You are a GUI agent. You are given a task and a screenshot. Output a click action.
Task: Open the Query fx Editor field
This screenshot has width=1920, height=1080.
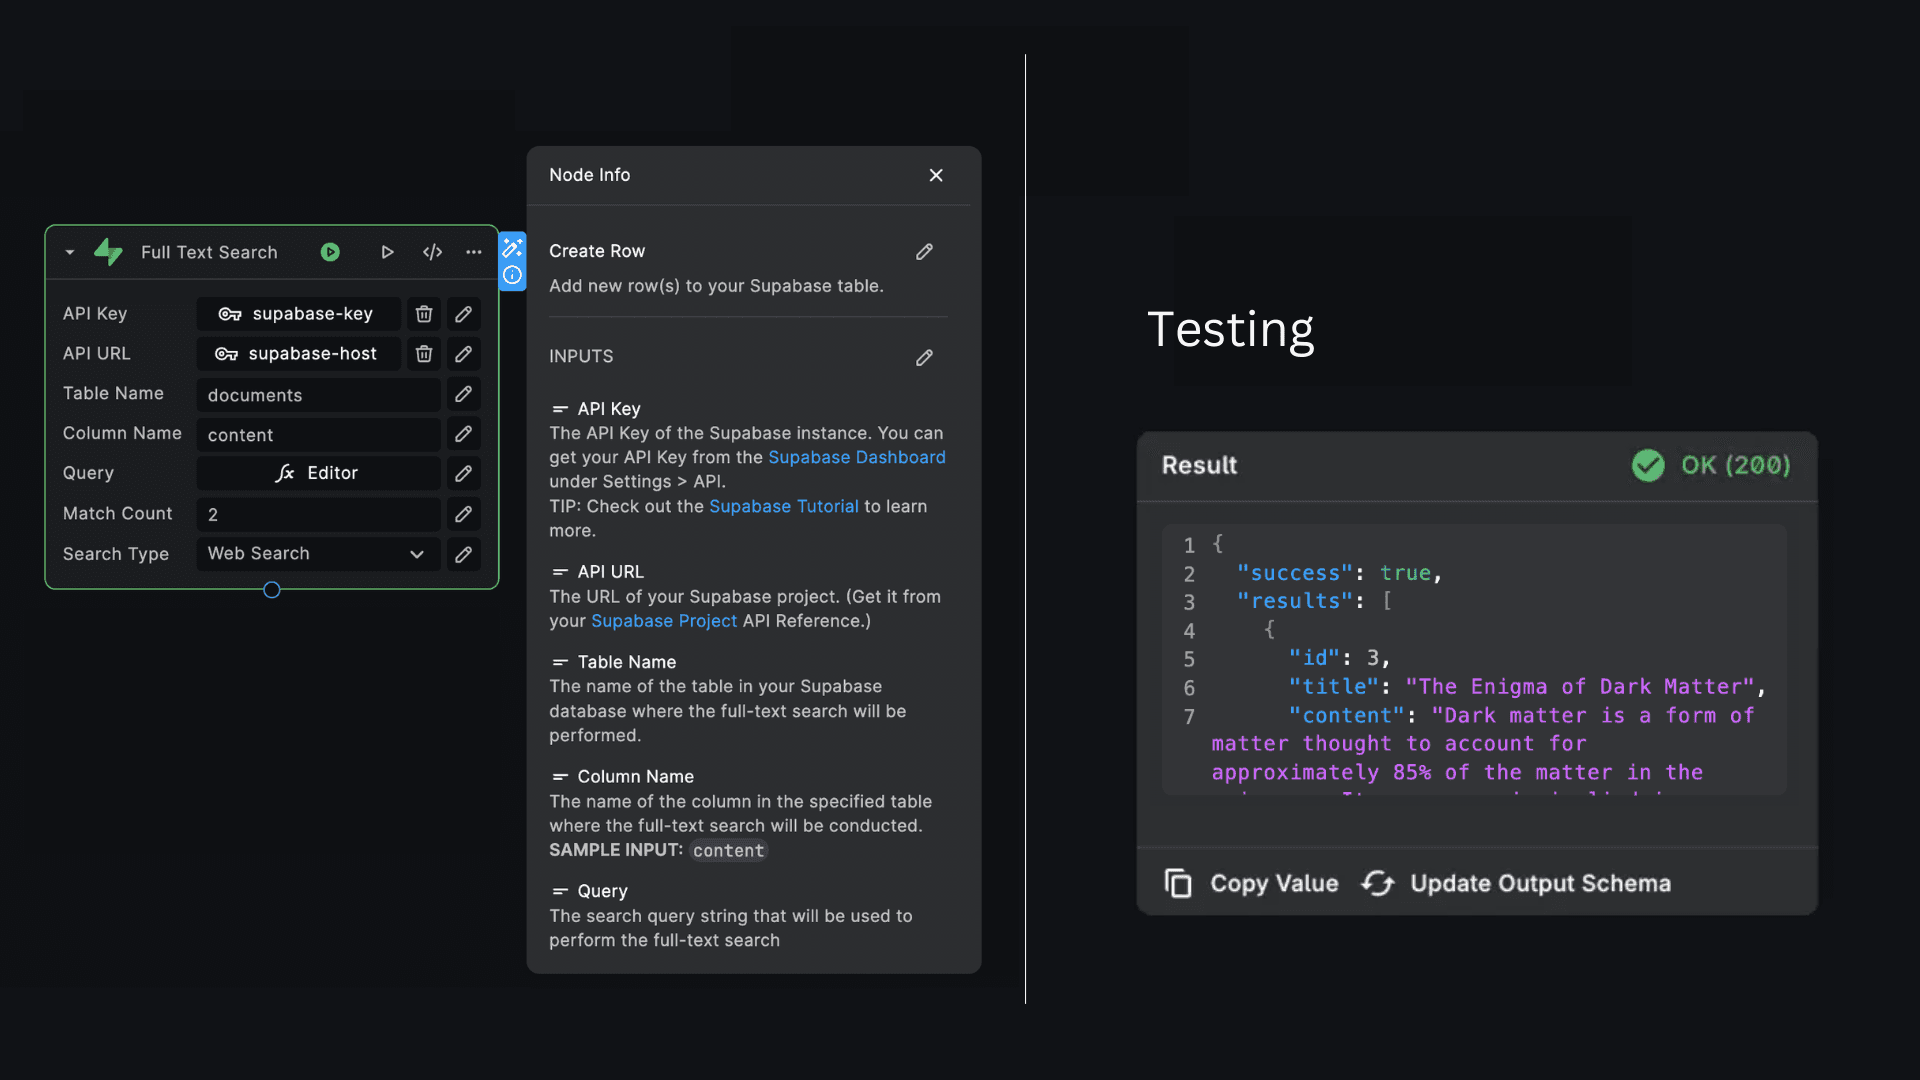(x=317, y=473)
